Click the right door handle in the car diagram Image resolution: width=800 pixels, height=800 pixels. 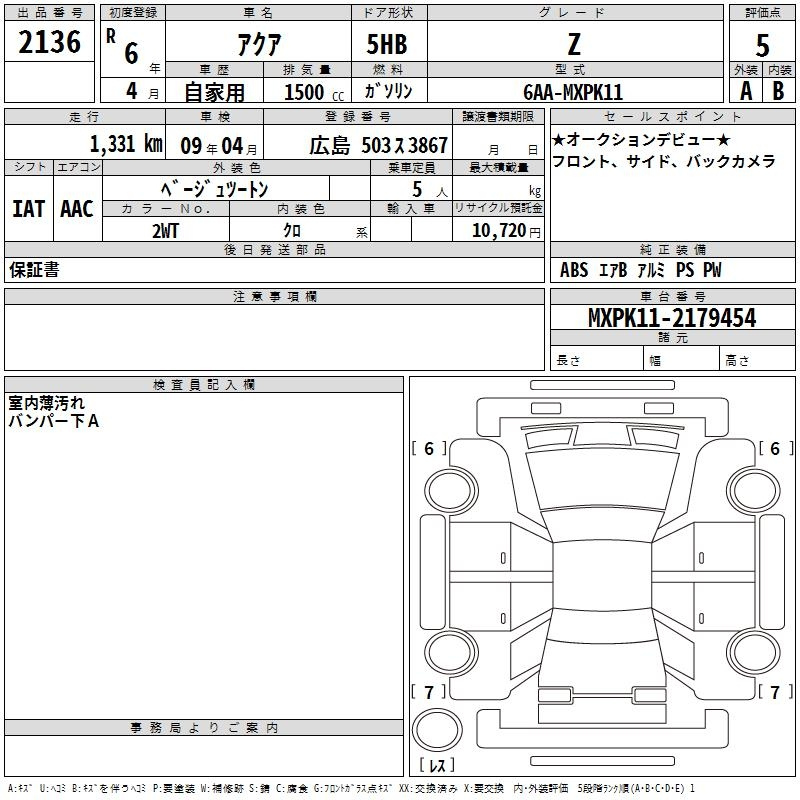(702, 557)
